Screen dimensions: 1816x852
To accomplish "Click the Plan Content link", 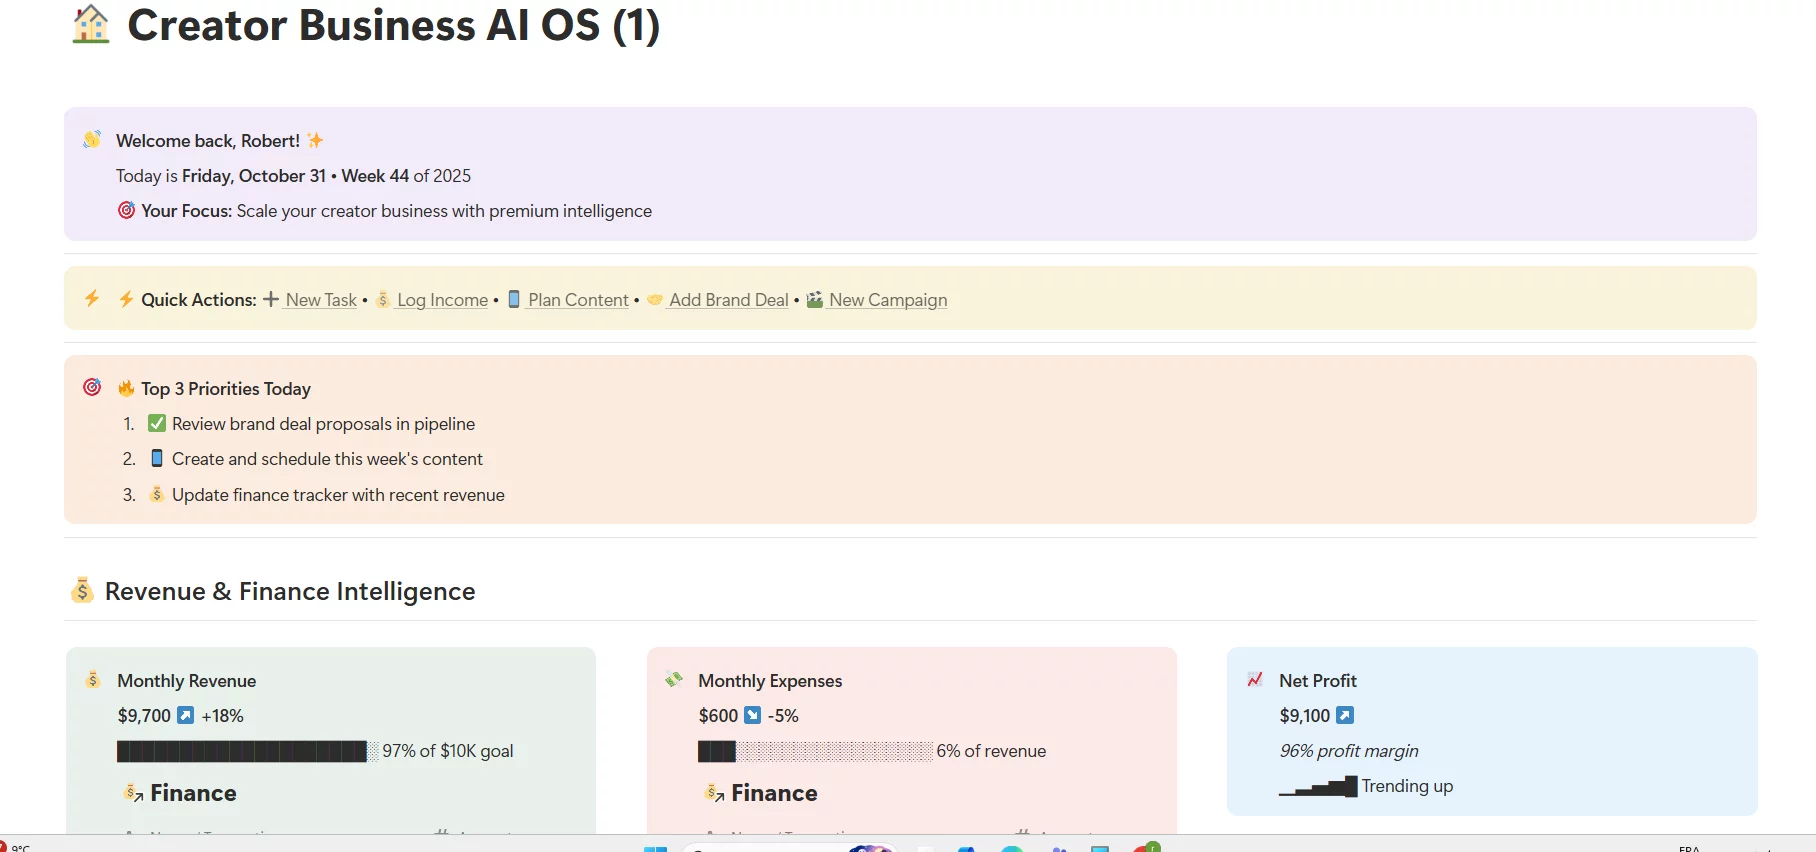I will point(578,300).
